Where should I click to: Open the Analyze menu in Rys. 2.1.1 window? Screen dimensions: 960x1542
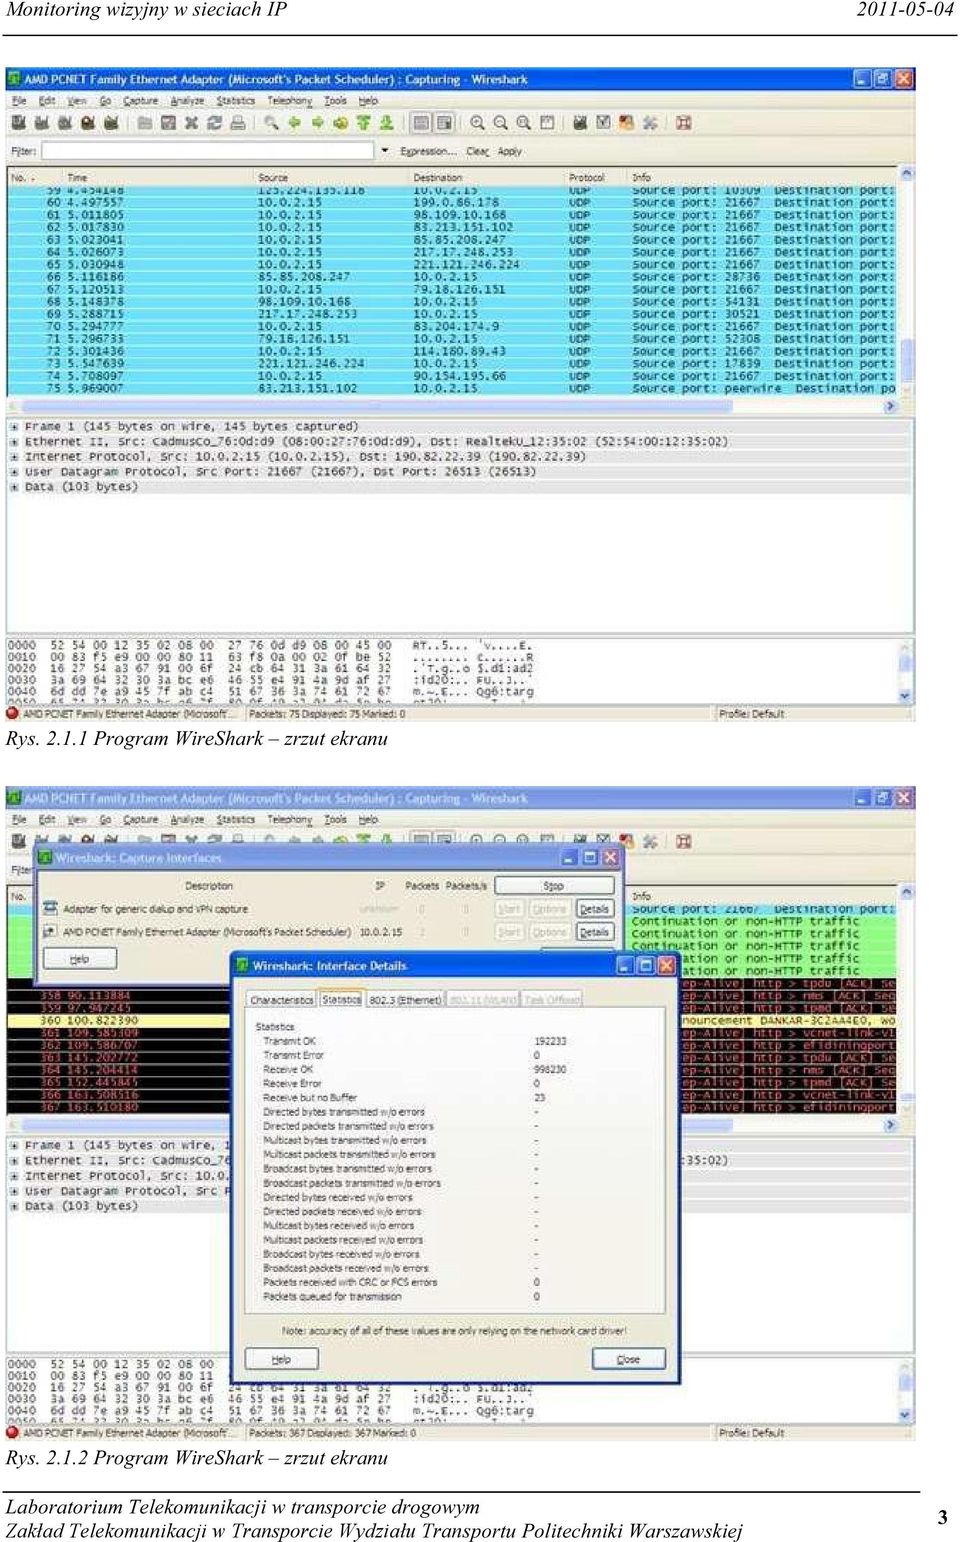[187, 101]
